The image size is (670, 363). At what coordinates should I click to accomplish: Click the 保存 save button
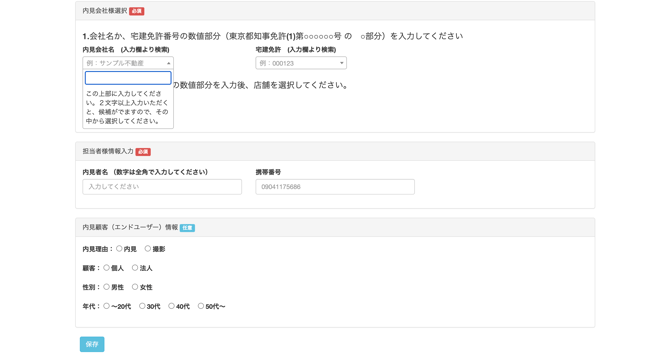(x=92, y=344)
